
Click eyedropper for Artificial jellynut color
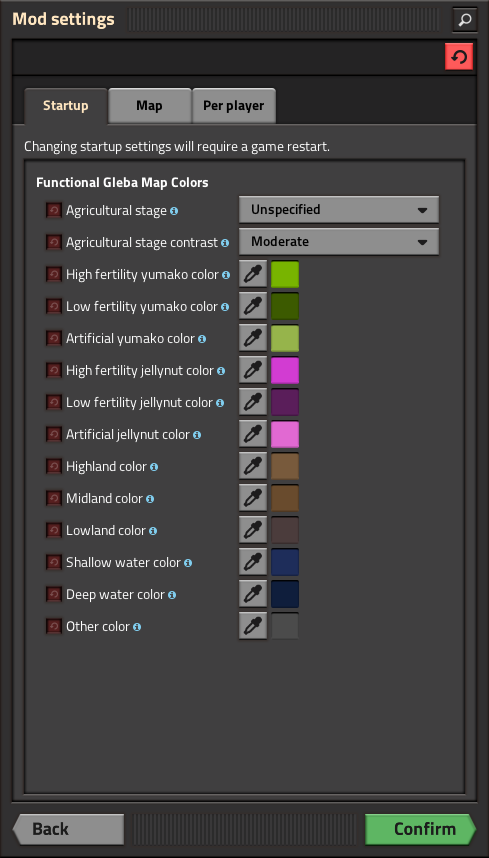pyautogui.click(x=253, y=434)
